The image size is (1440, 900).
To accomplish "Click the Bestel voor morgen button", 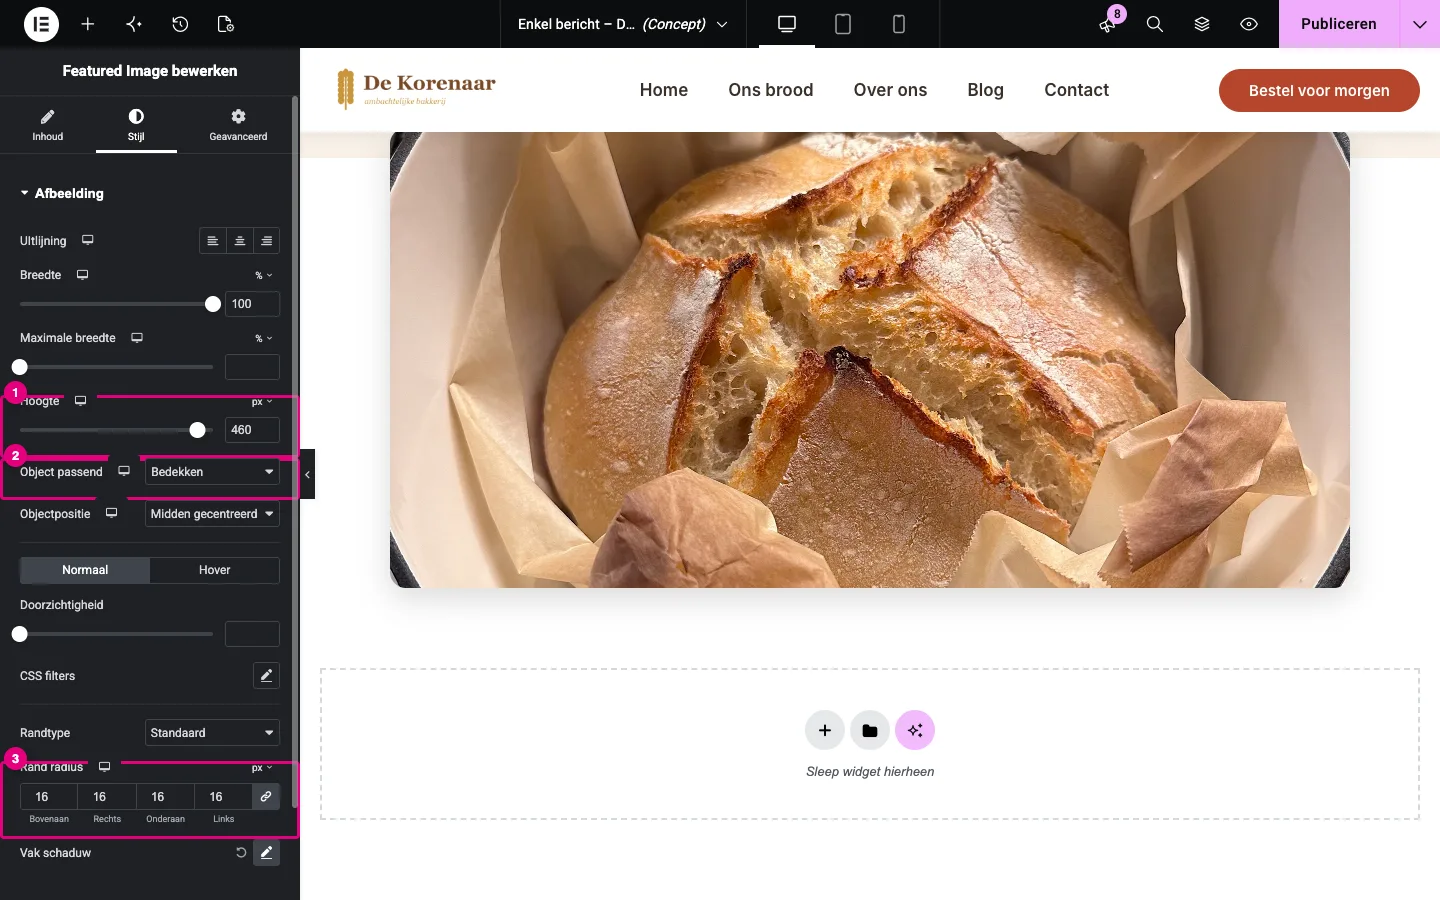I will click(x=1319, y=90).
